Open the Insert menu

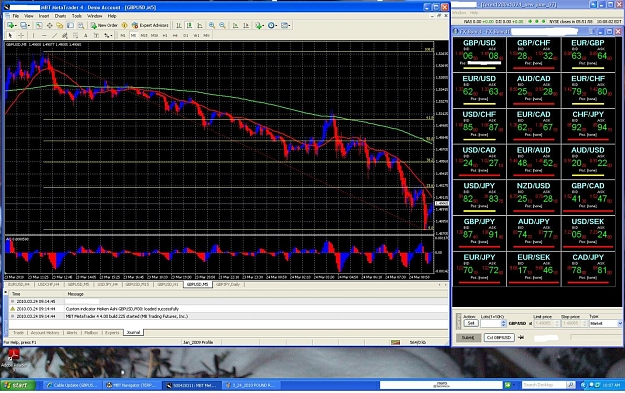tap(44, 16)
